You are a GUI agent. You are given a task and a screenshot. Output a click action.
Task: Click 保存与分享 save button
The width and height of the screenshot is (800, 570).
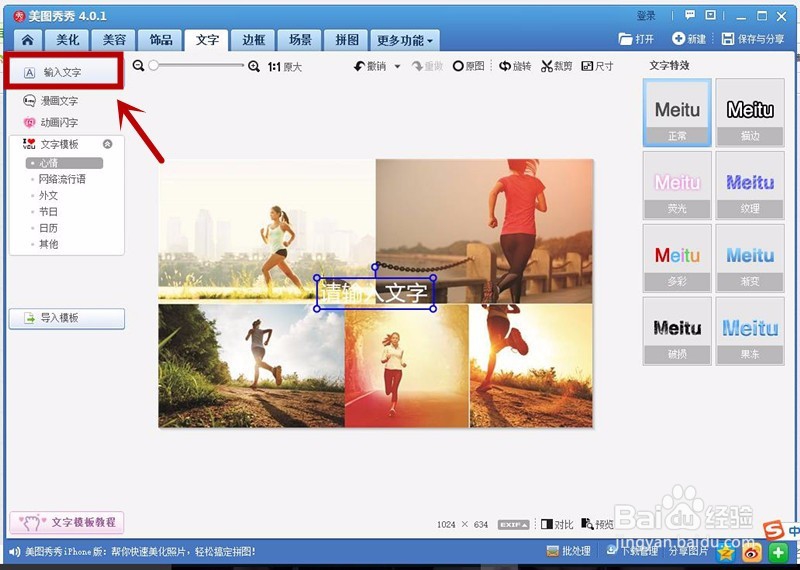pyautogui.click(x=753, y=39)
